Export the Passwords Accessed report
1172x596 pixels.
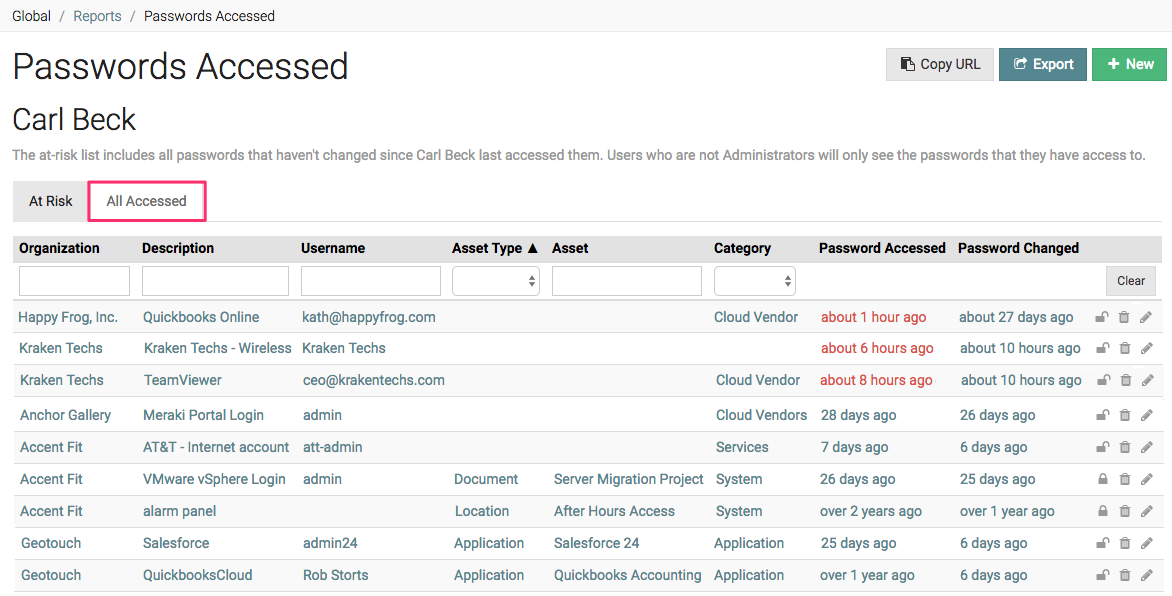(1042, 64)
